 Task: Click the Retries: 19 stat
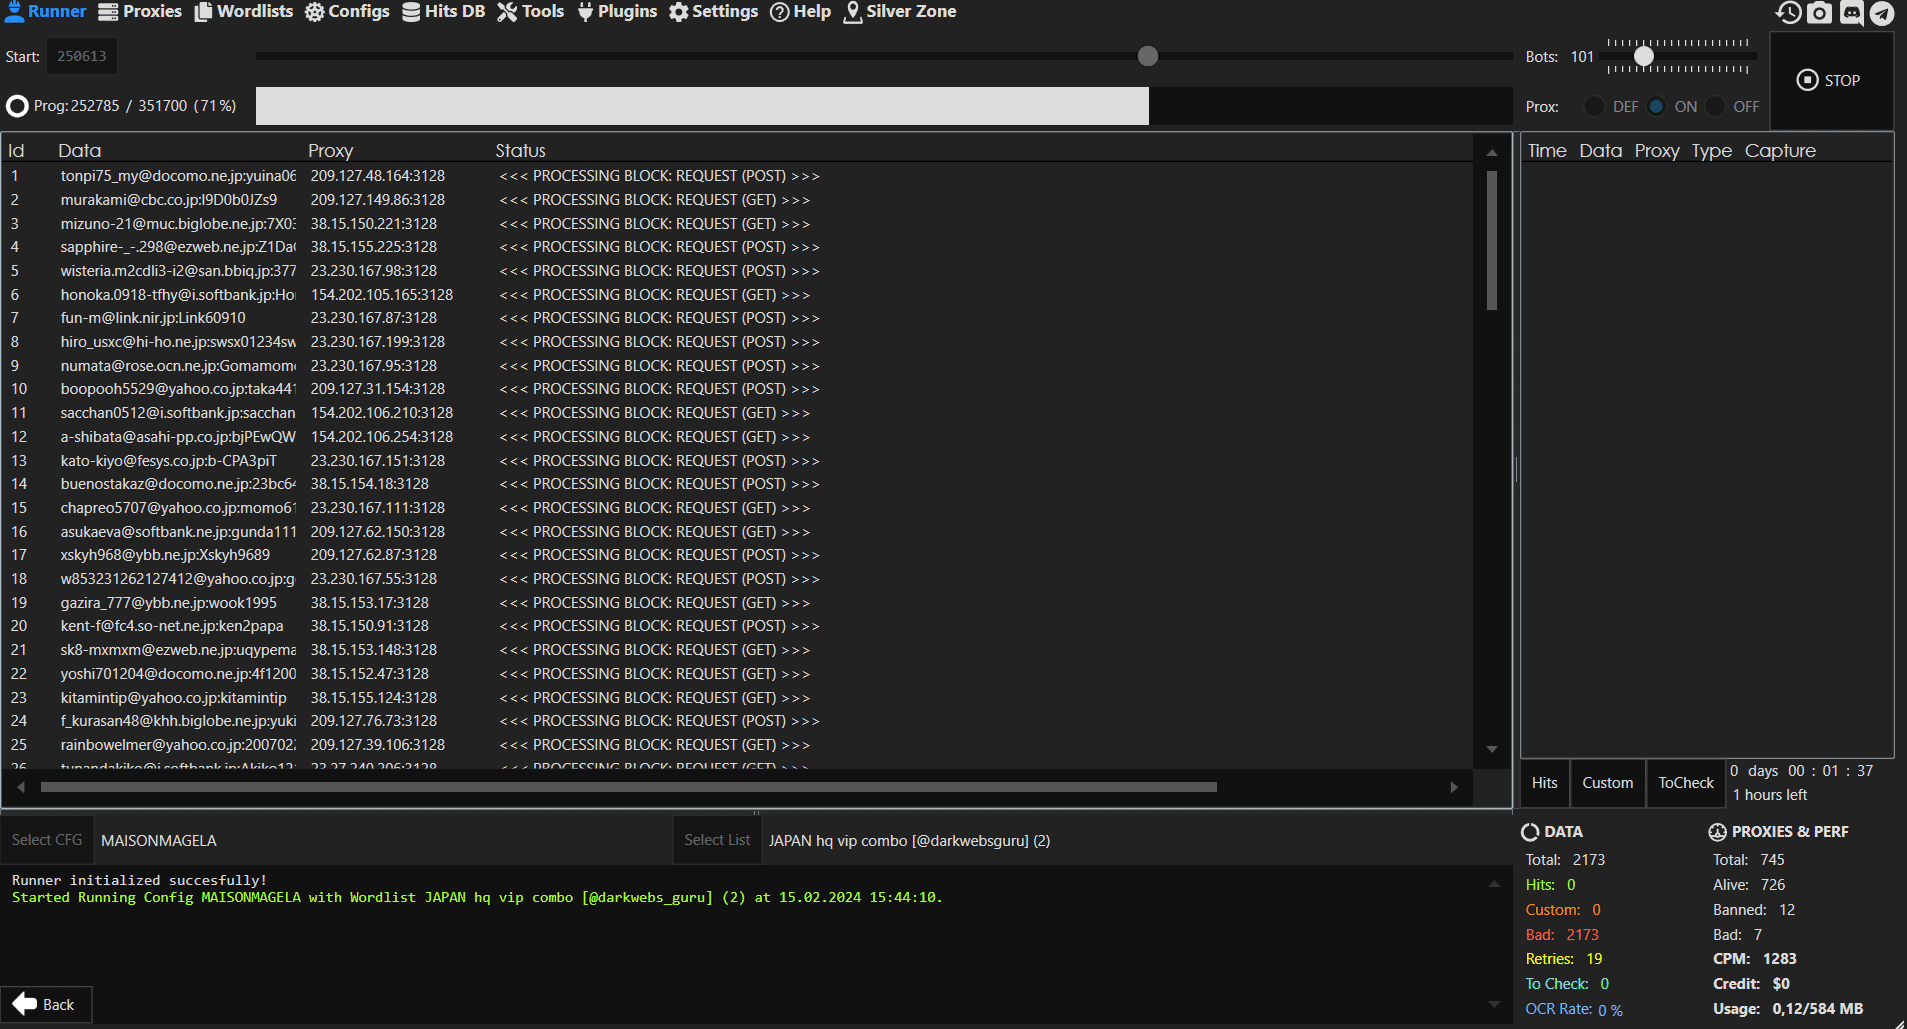1564,959
